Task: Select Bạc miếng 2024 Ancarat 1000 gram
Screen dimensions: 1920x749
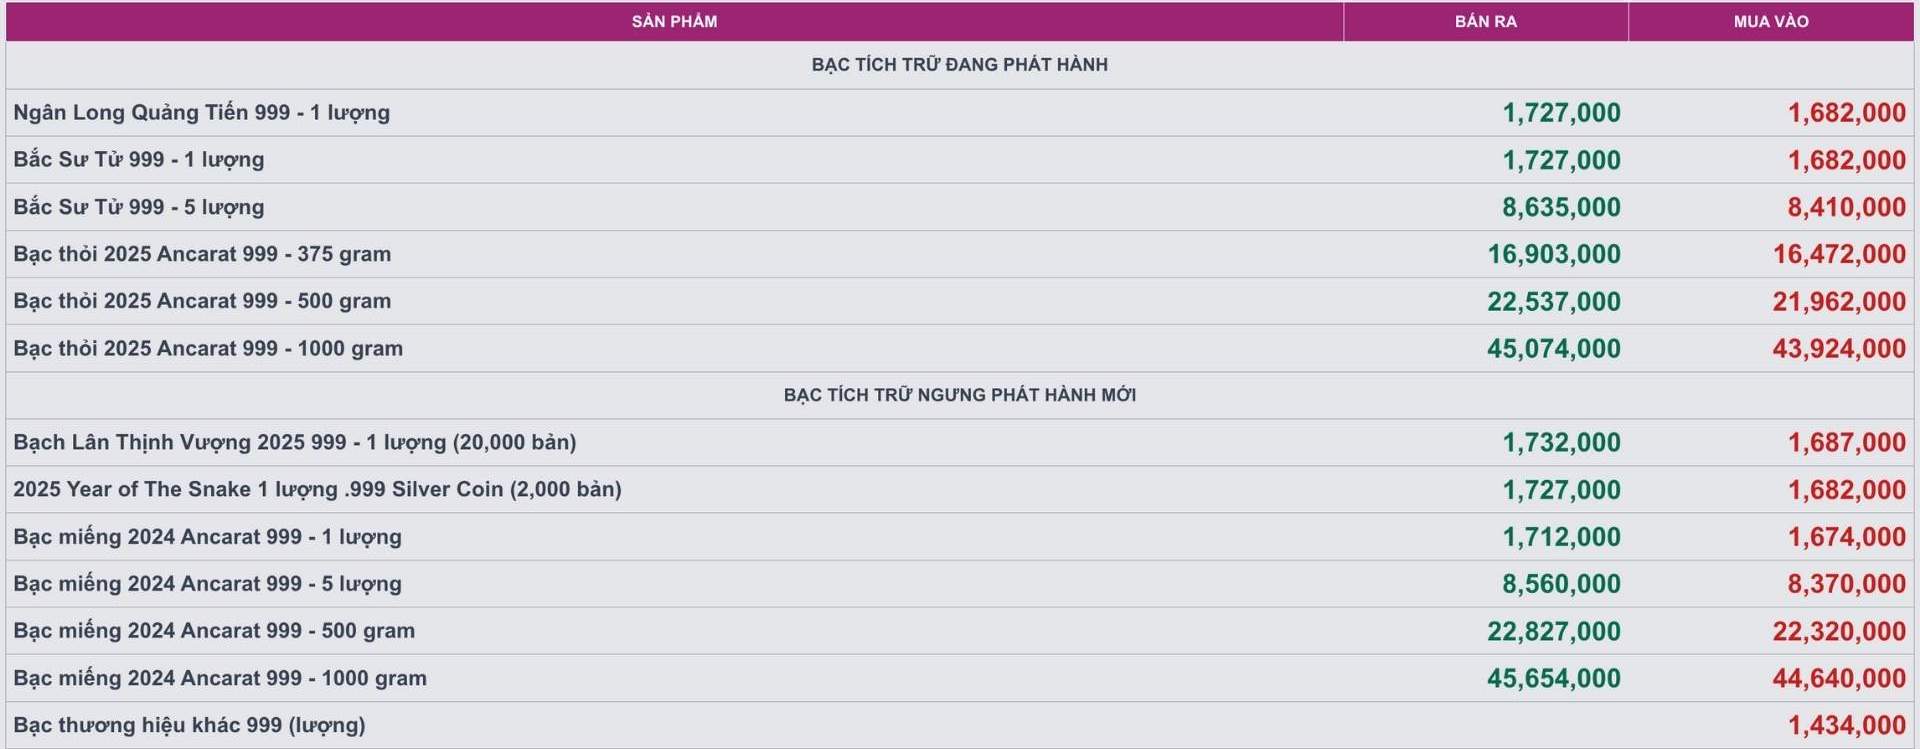Action: [219, 678]
